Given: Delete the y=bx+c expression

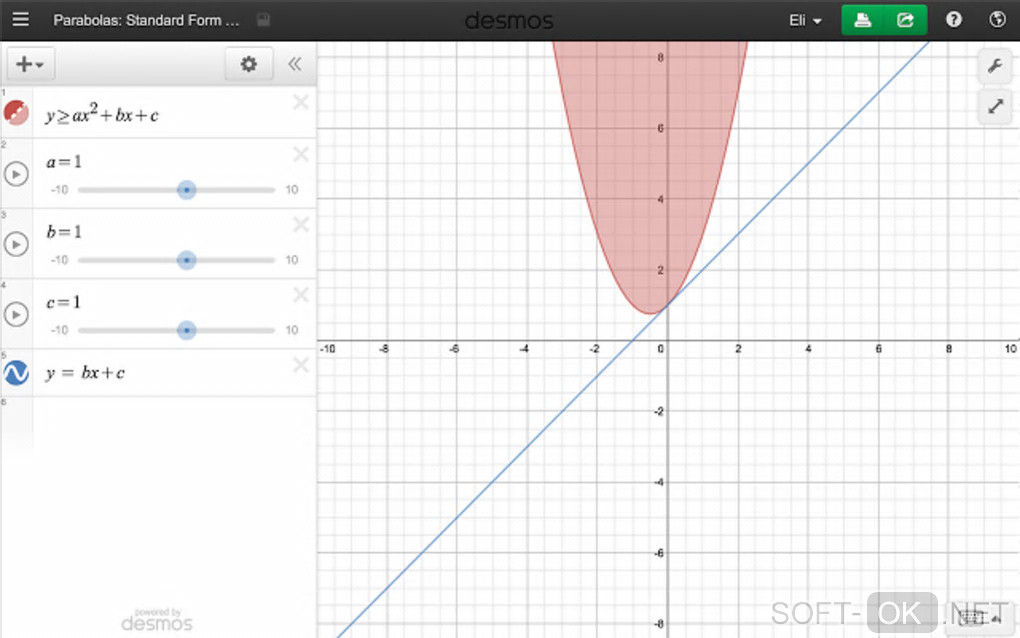Looking at the screenshot, I should 301,365.
